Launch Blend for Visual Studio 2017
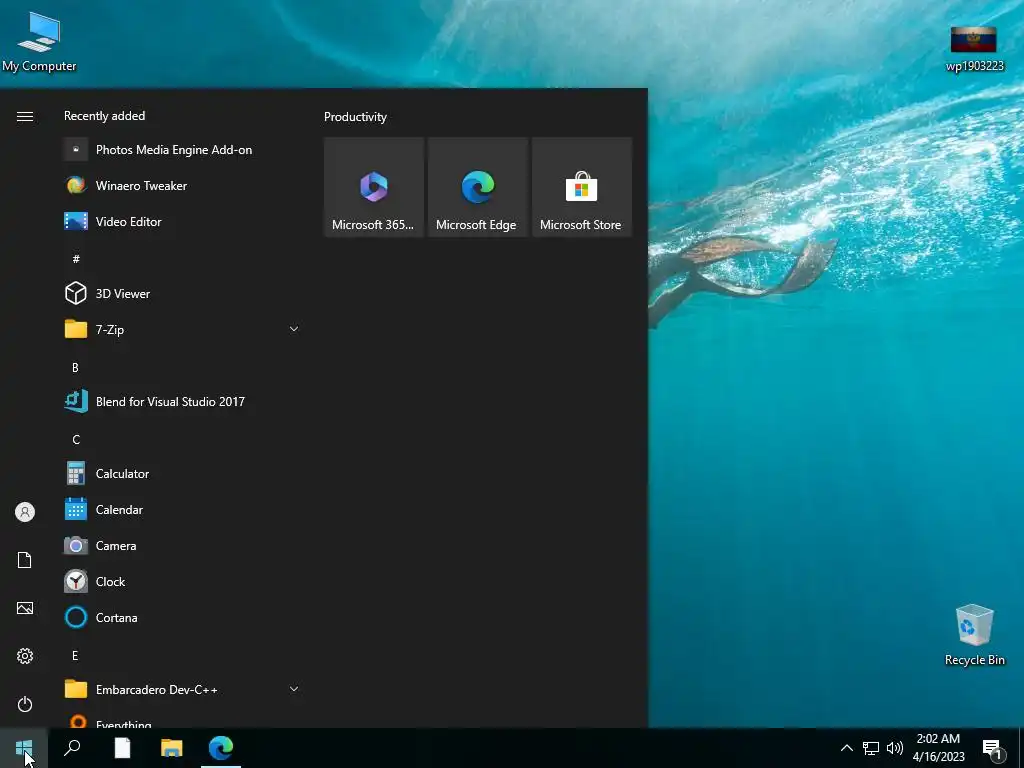The height and width of the screenshot is (768, 1024). 183,402
